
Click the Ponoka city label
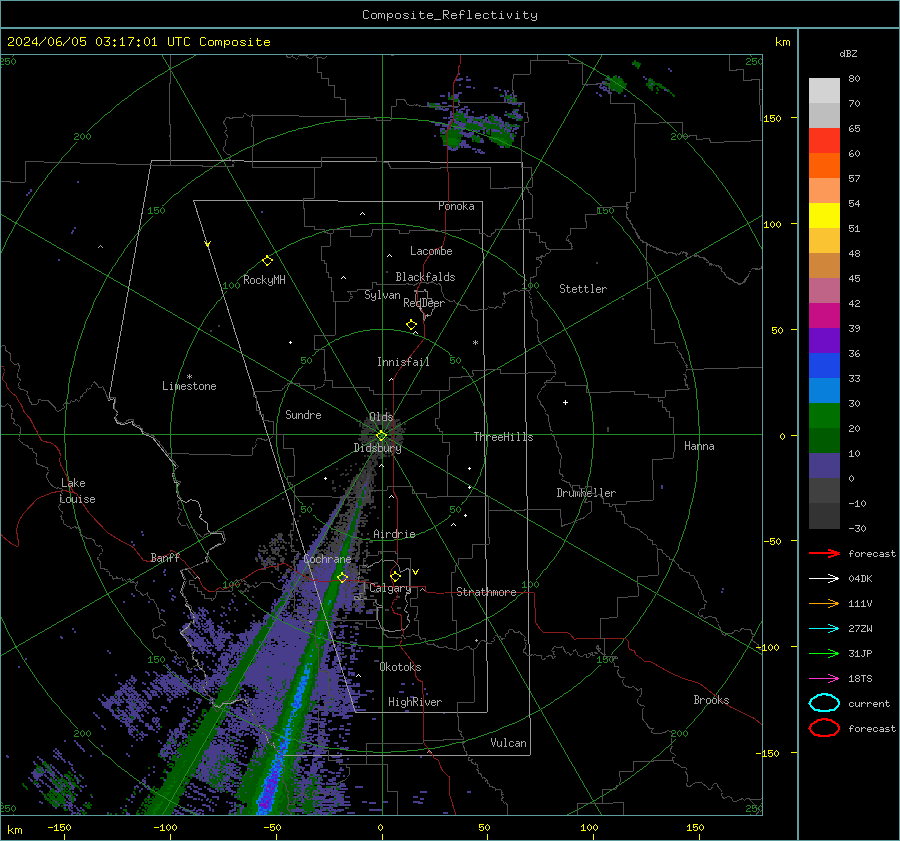point(456,206)
